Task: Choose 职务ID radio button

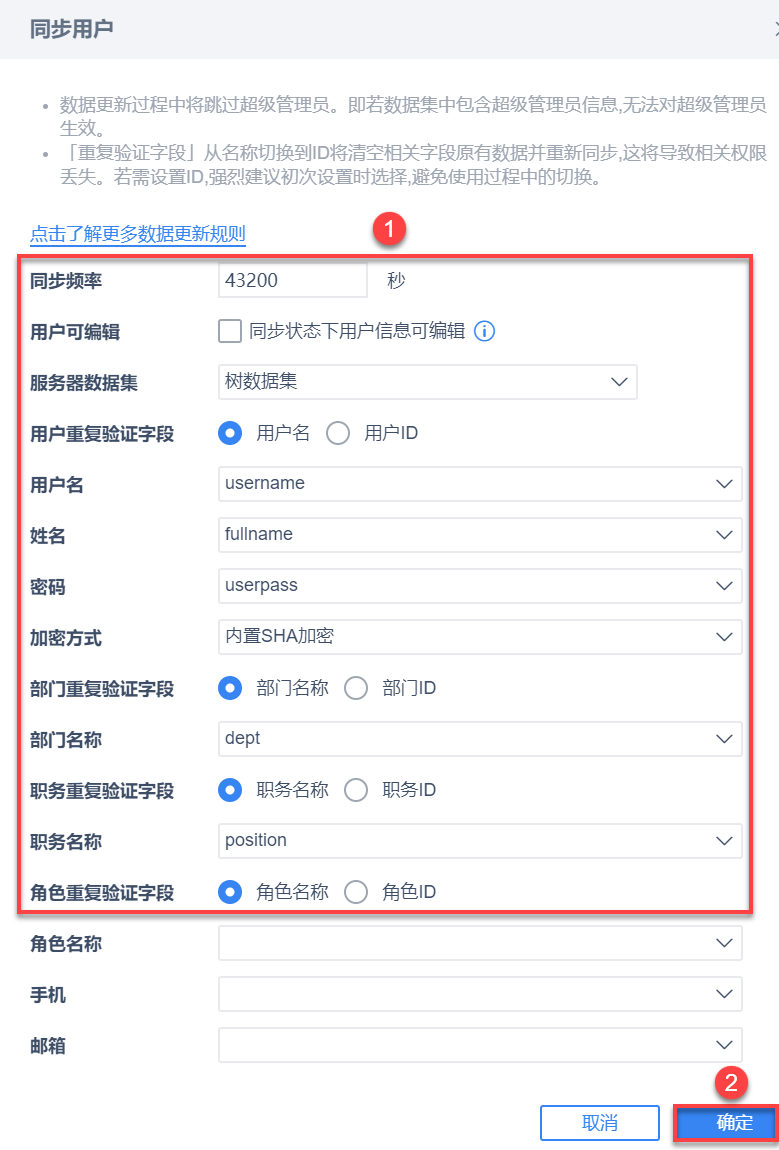Action: 356,790
